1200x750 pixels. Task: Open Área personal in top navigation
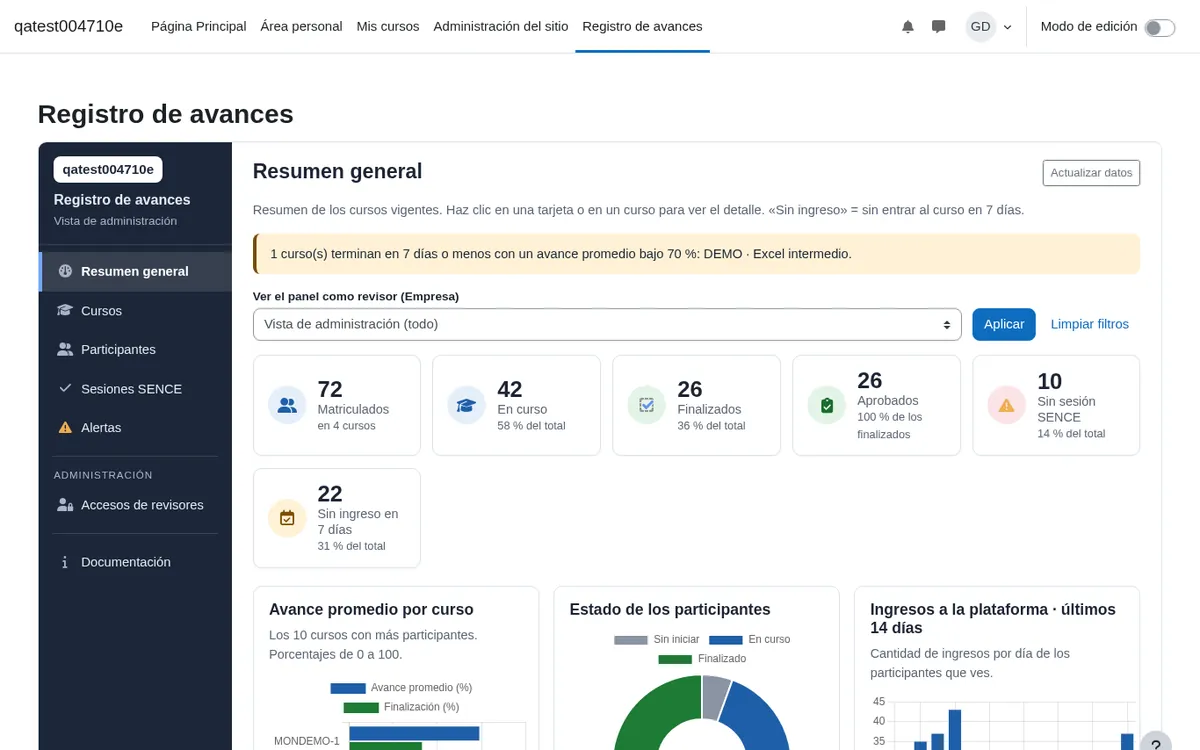tap(301, 27)
